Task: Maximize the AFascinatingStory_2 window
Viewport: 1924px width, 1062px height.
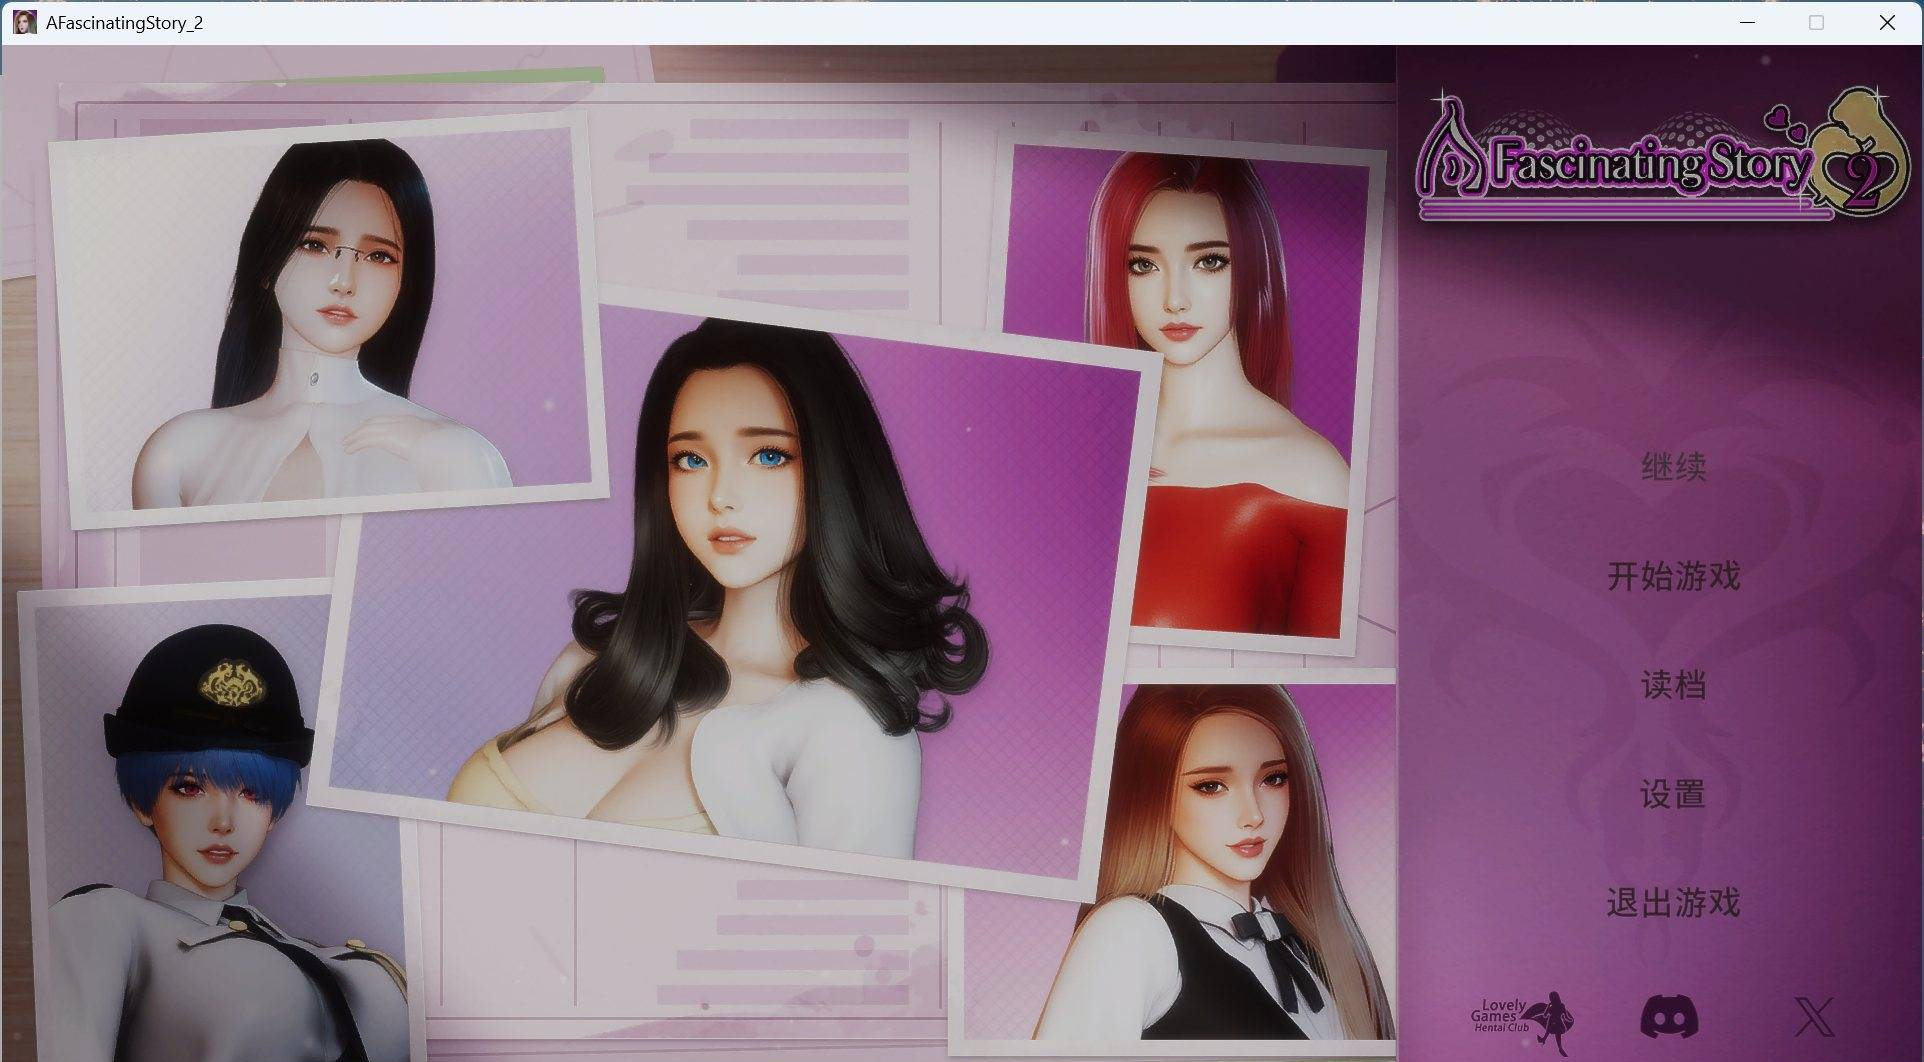Action: coord(1816,22)
